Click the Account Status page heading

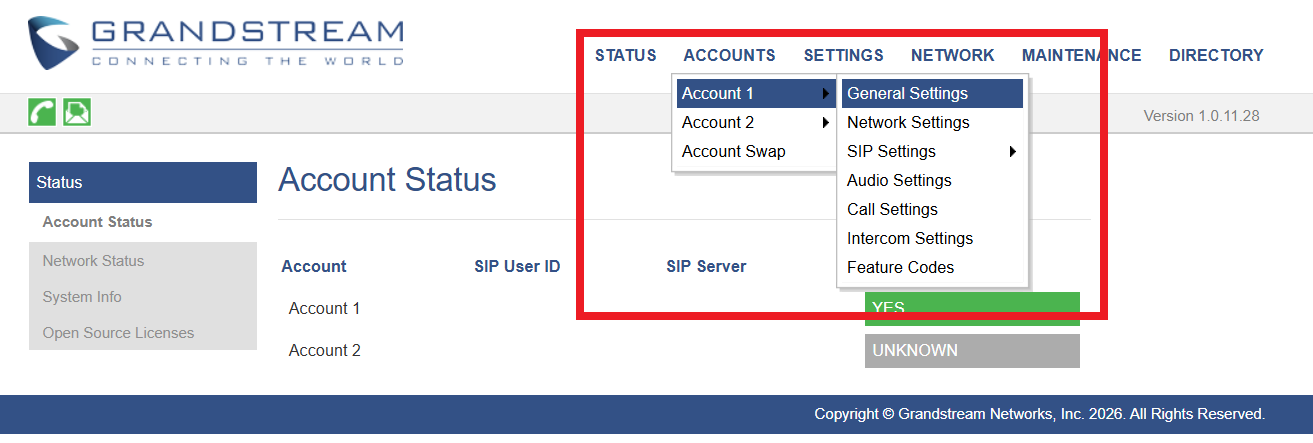point(387,180)
